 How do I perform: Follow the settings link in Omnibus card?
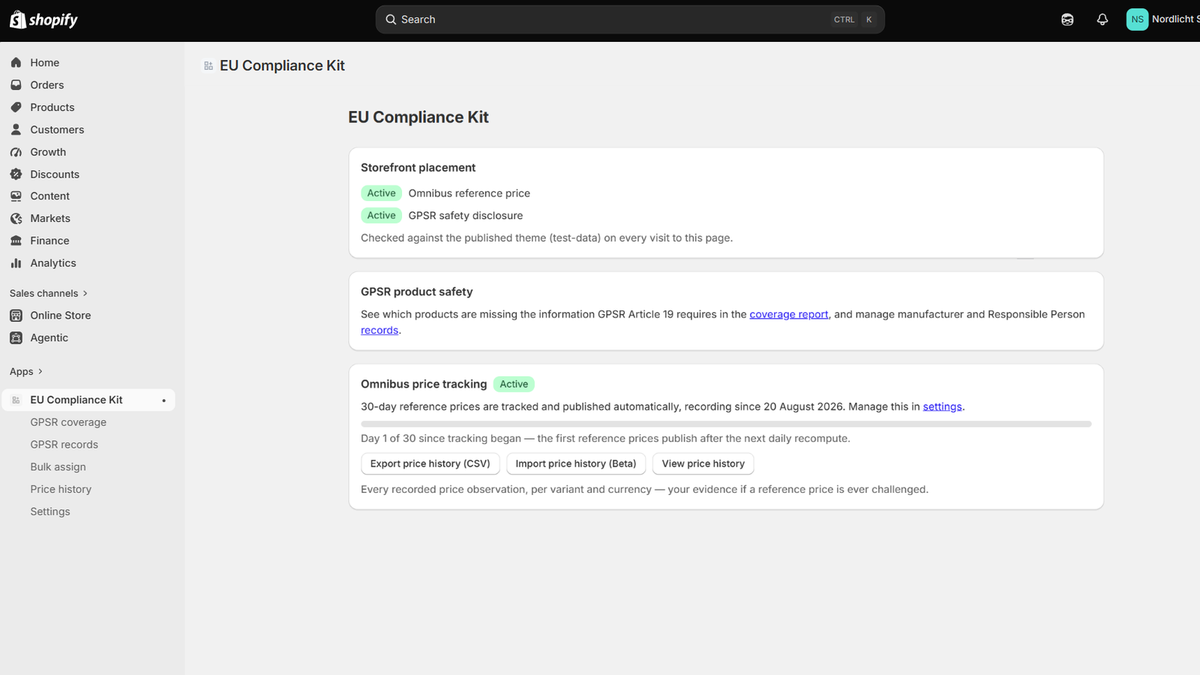click(x=942, y=407)
